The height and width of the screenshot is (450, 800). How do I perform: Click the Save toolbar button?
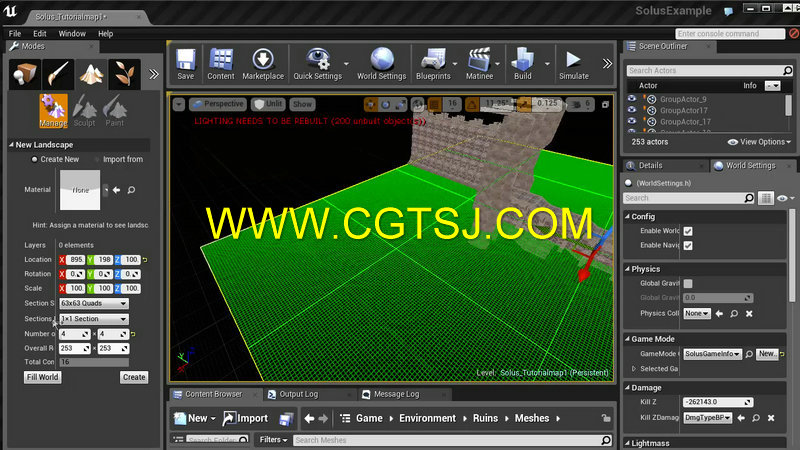[186, 64]
